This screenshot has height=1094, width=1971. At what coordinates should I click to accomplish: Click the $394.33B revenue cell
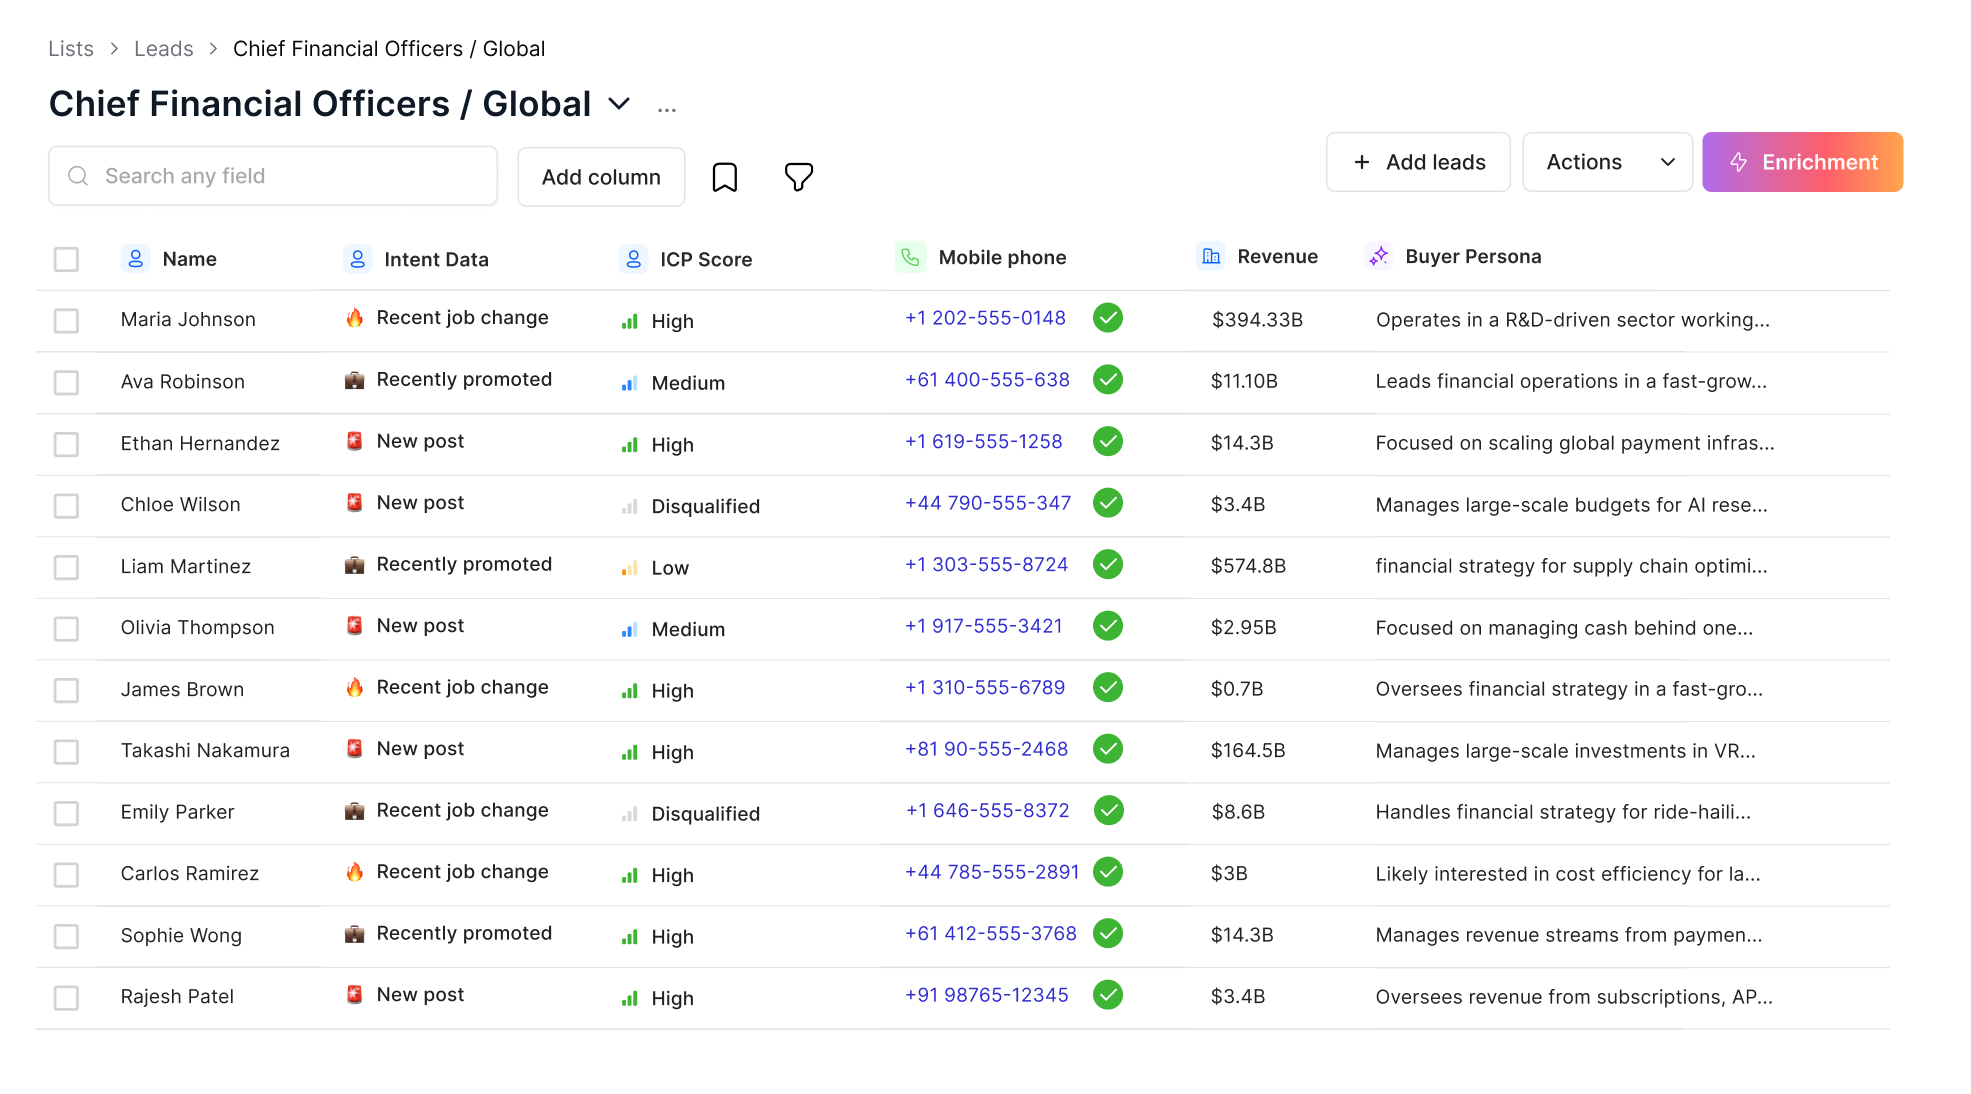click(x=1257, y=320)
